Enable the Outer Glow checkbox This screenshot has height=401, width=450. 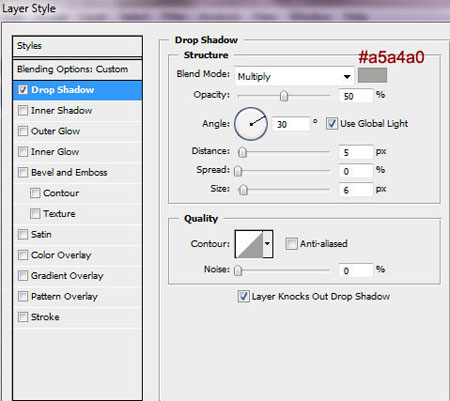tap(23, 131)
